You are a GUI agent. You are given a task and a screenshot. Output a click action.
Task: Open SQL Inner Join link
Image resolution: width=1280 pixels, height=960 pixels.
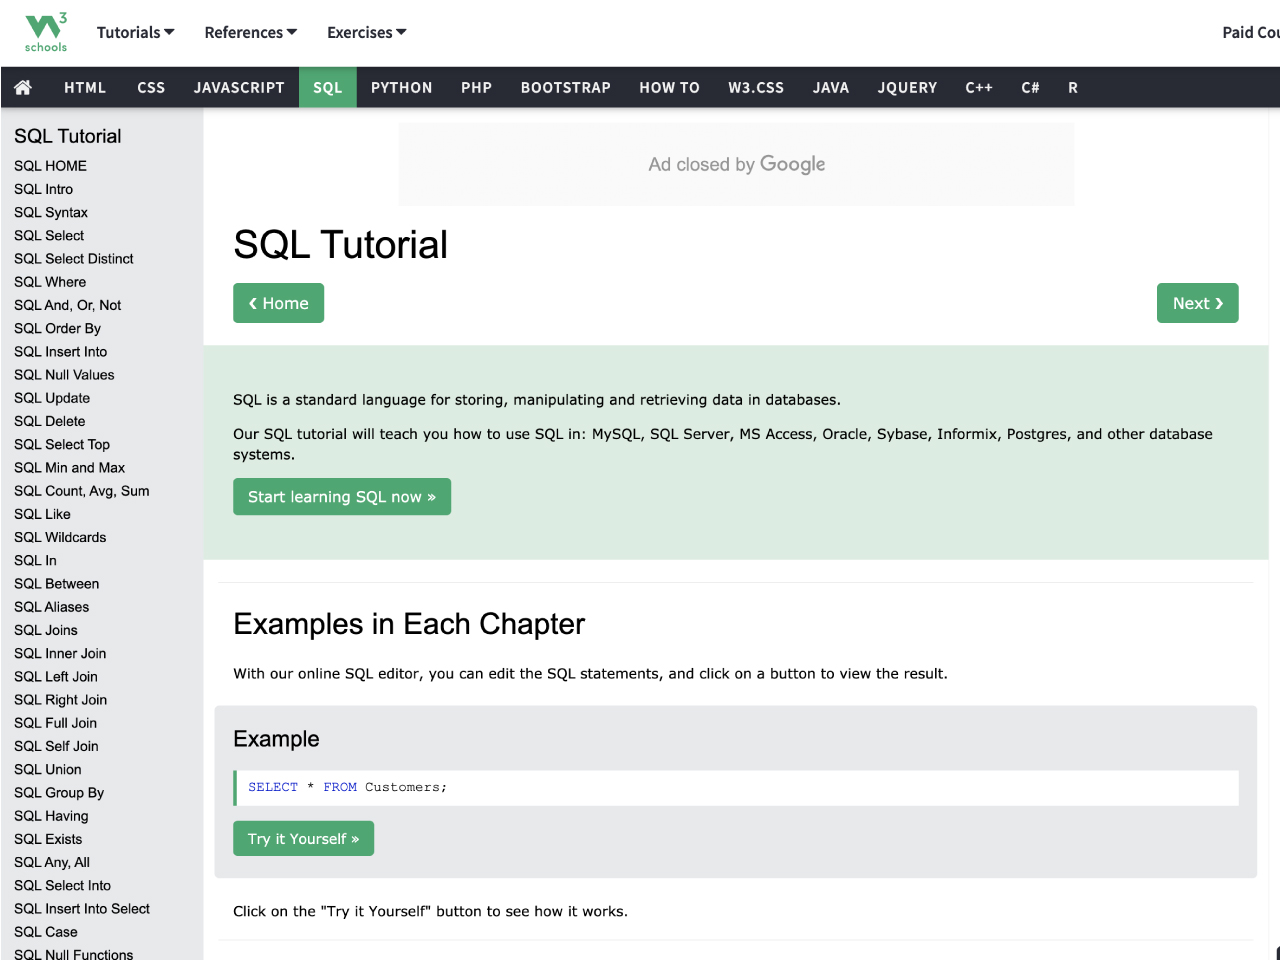pos(60,654)
